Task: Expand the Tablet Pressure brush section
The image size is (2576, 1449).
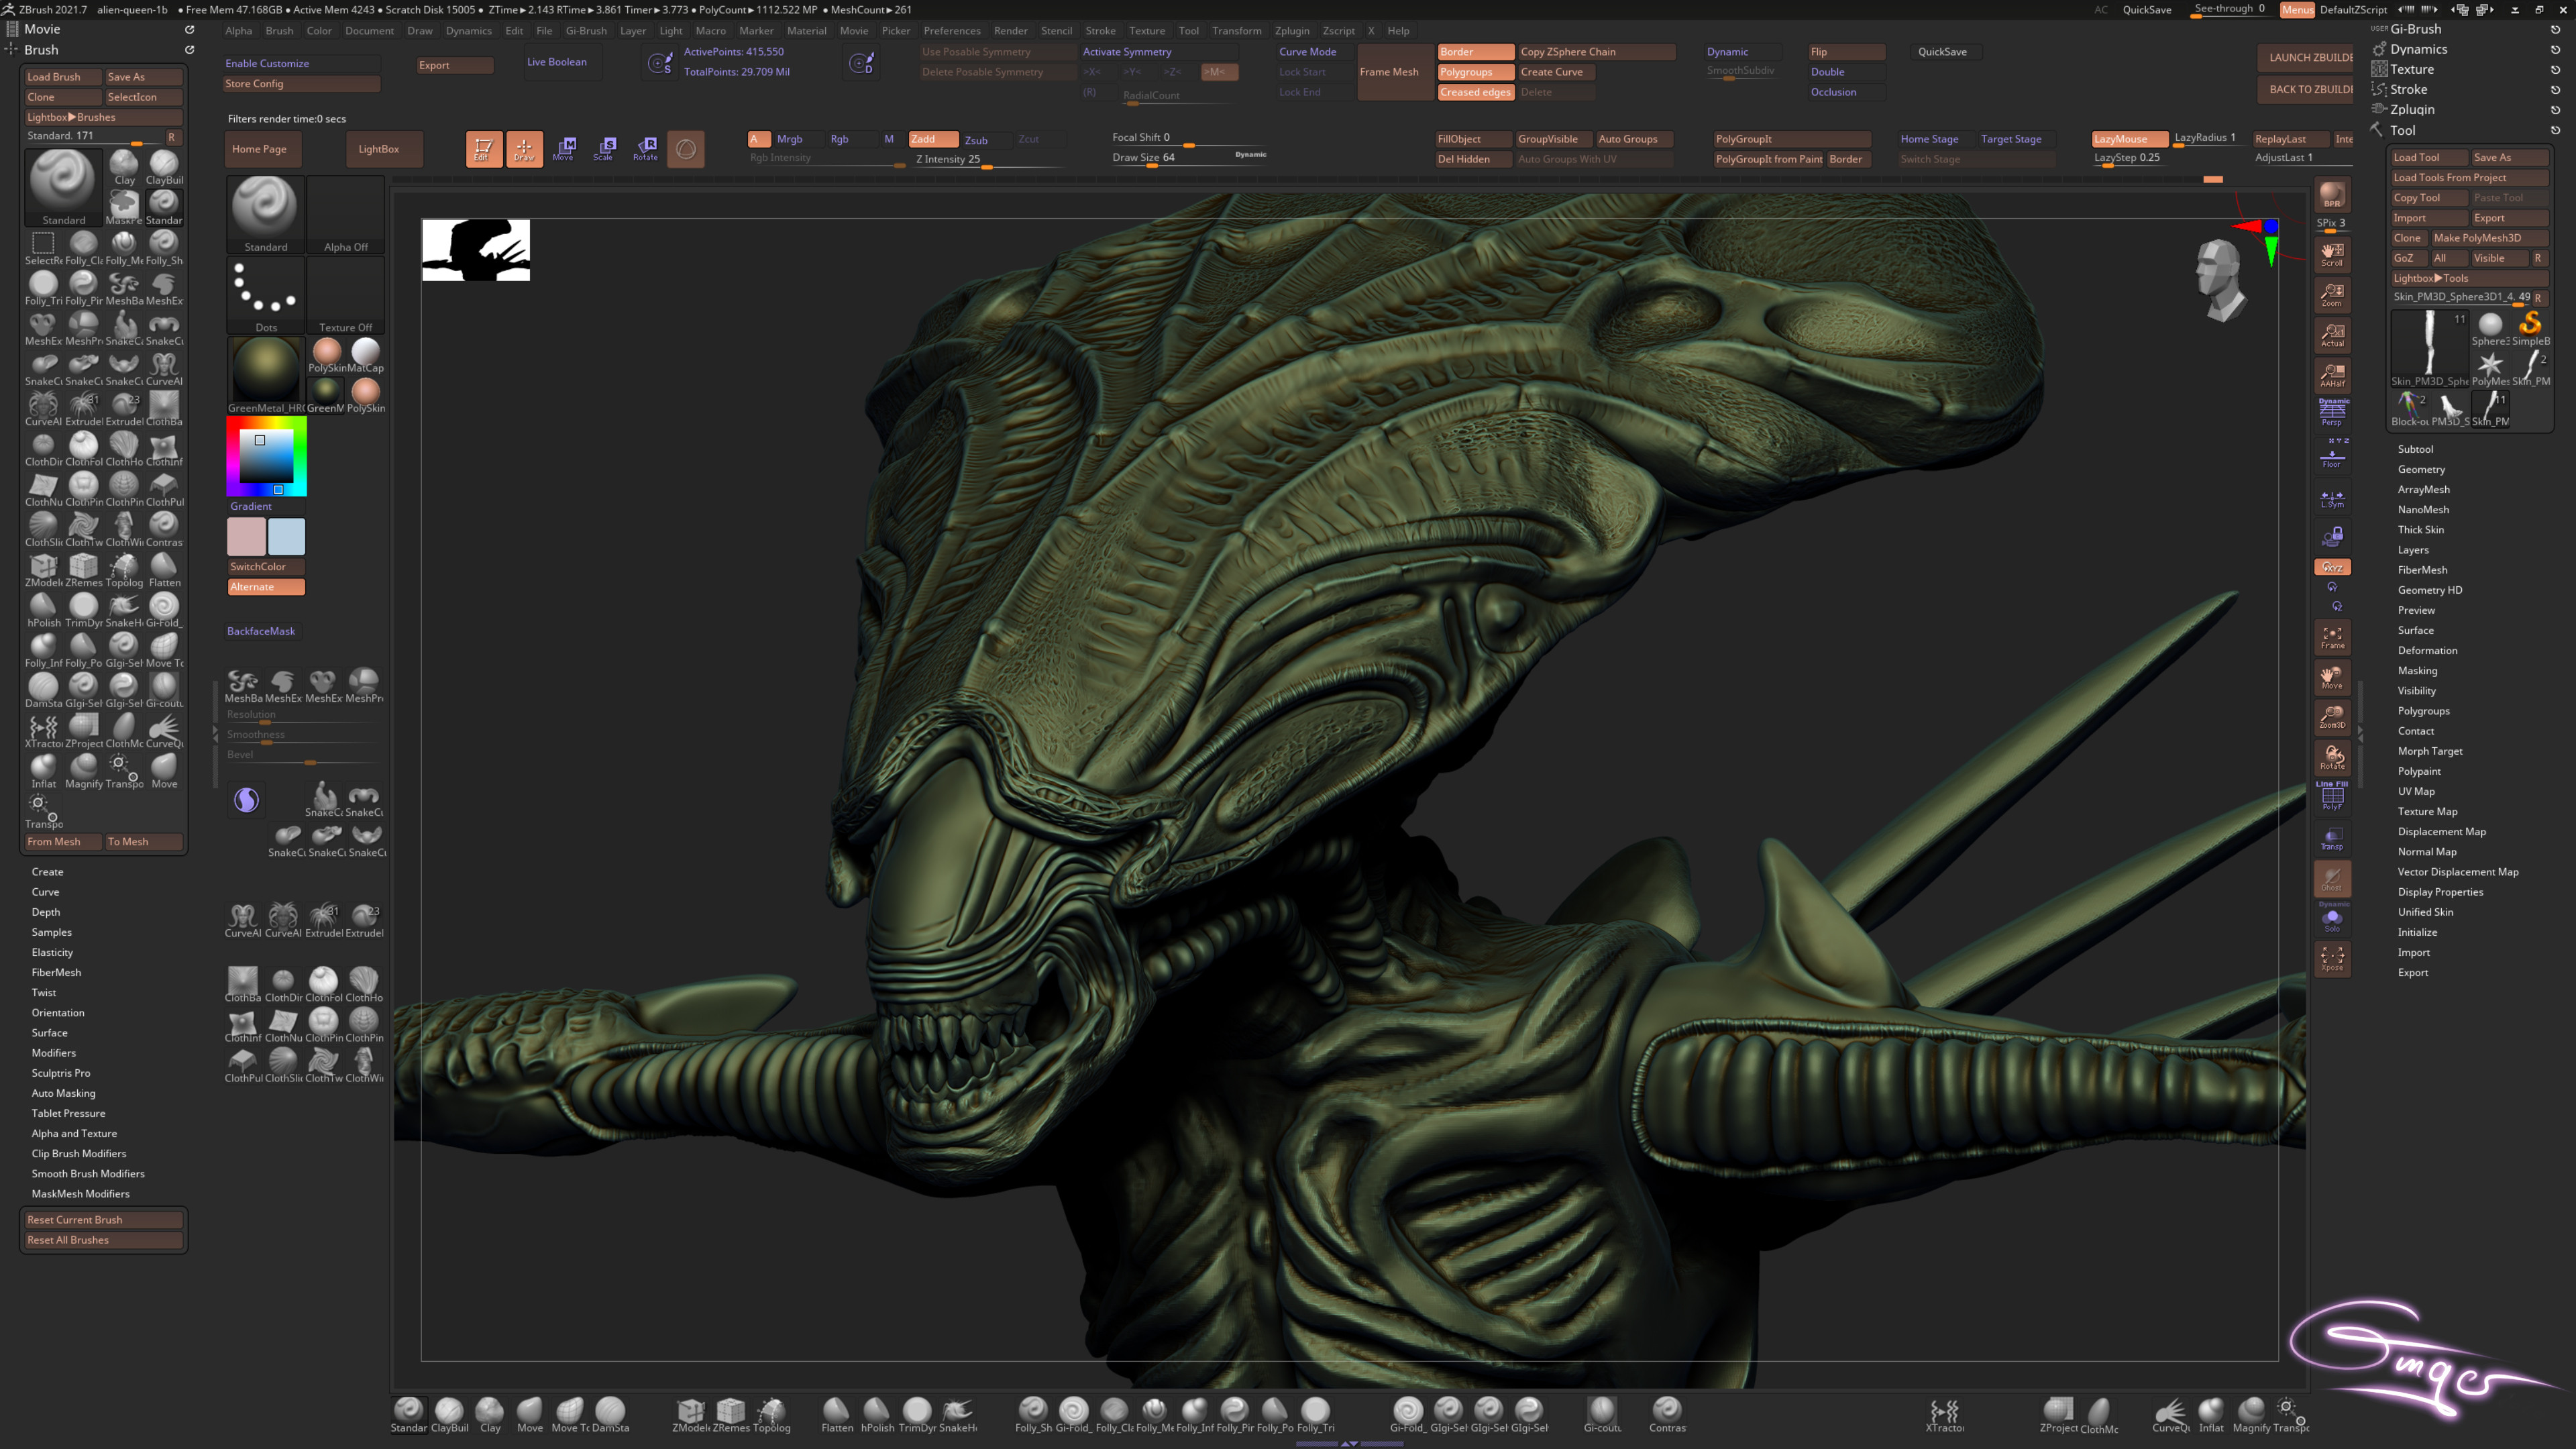Action: (68, 1113)
